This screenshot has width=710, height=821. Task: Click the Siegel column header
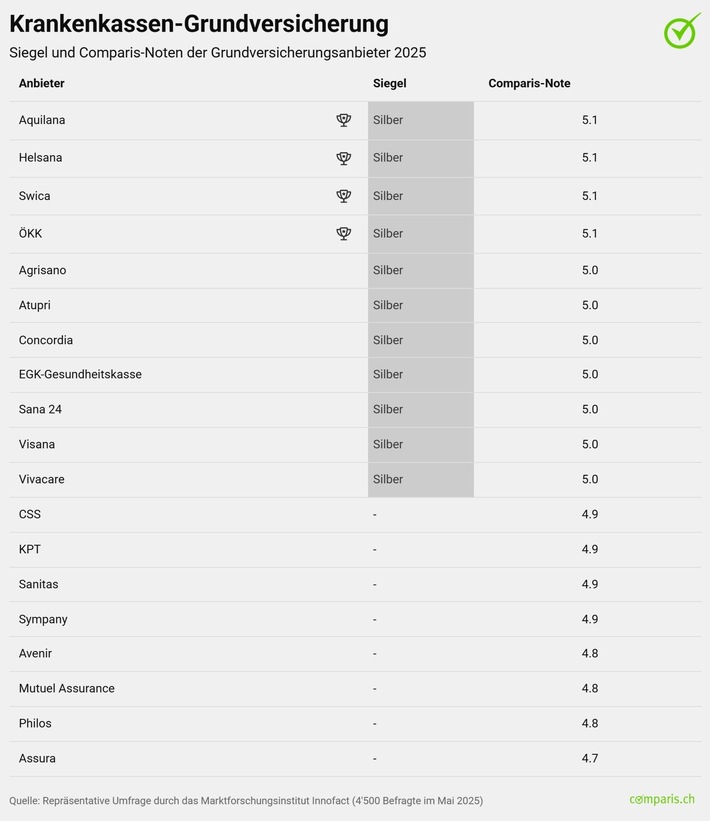click(389, 83)
